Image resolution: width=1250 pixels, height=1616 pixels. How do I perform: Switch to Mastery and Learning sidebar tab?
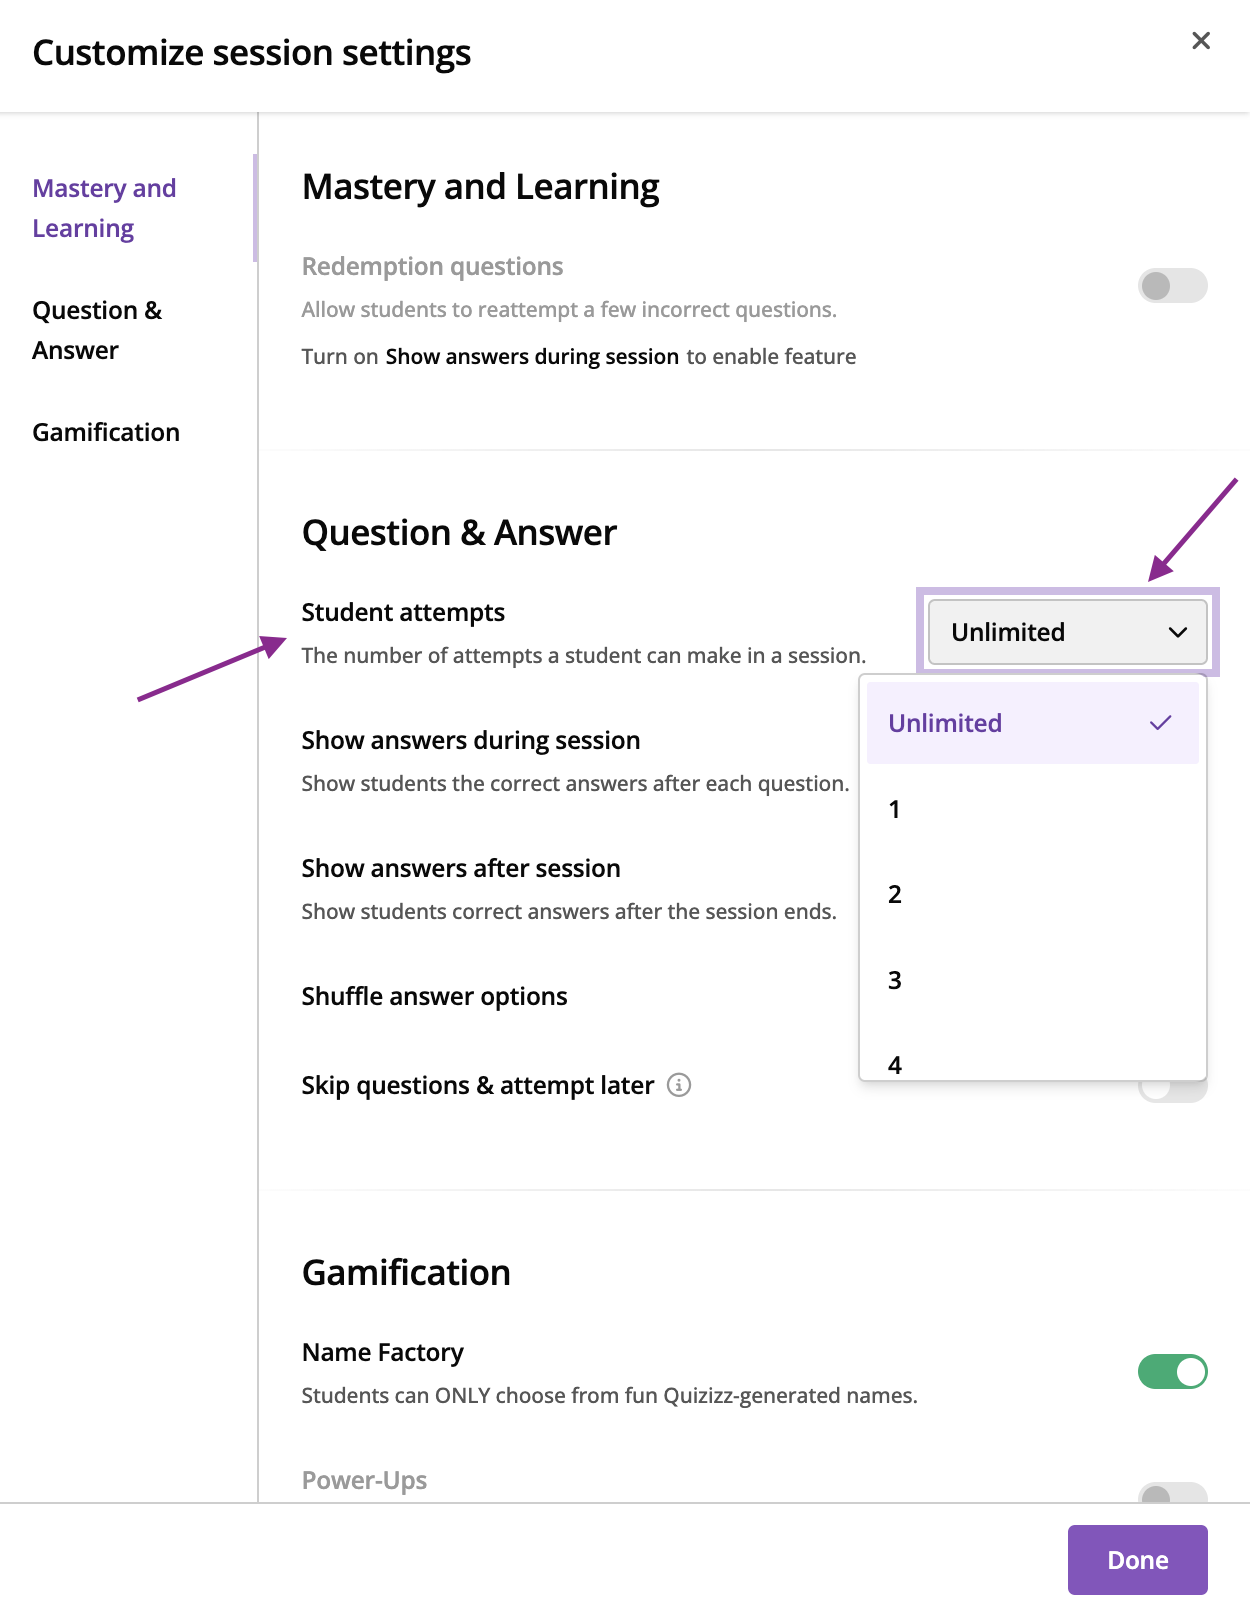(104, 208)
